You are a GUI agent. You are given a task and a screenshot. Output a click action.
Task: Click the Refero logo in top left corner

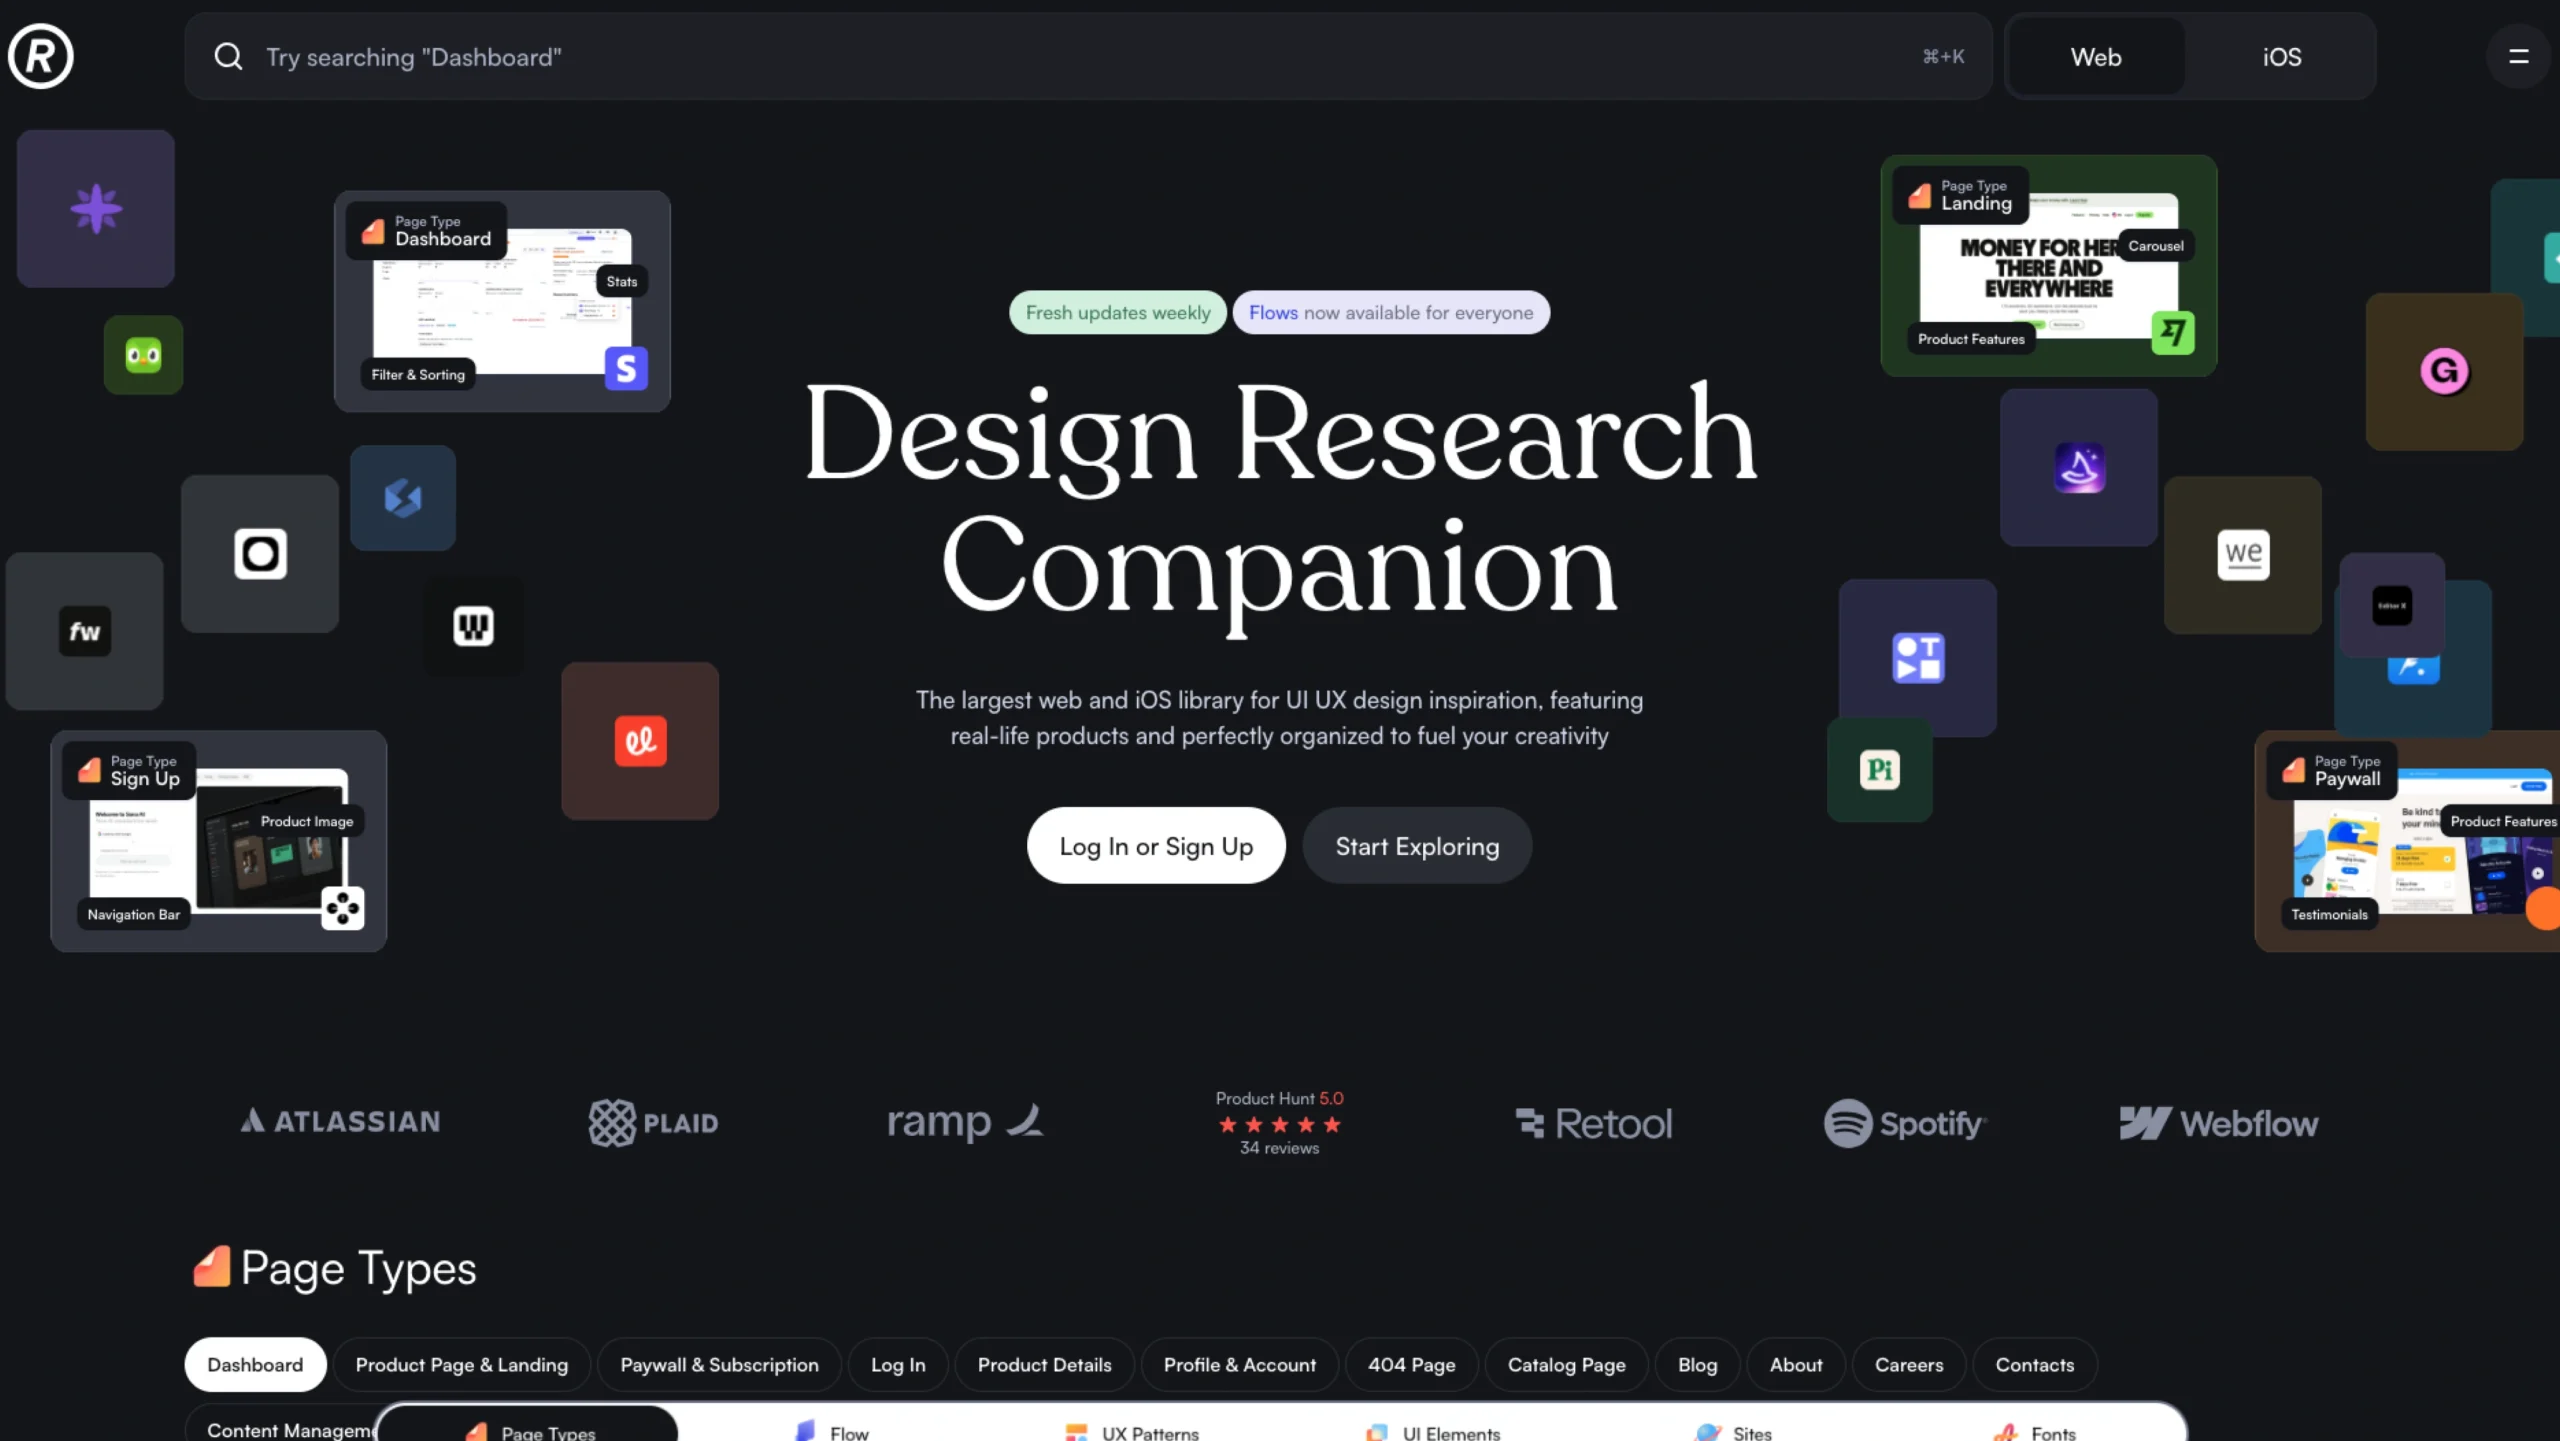[x=40, y=56]
